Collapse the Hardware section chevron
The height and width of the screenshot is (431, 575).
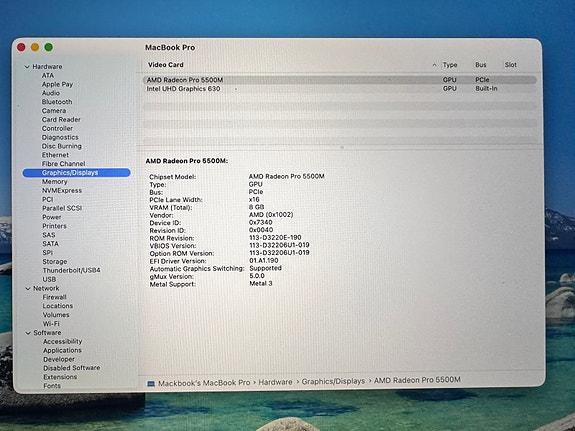coord(27,67)
